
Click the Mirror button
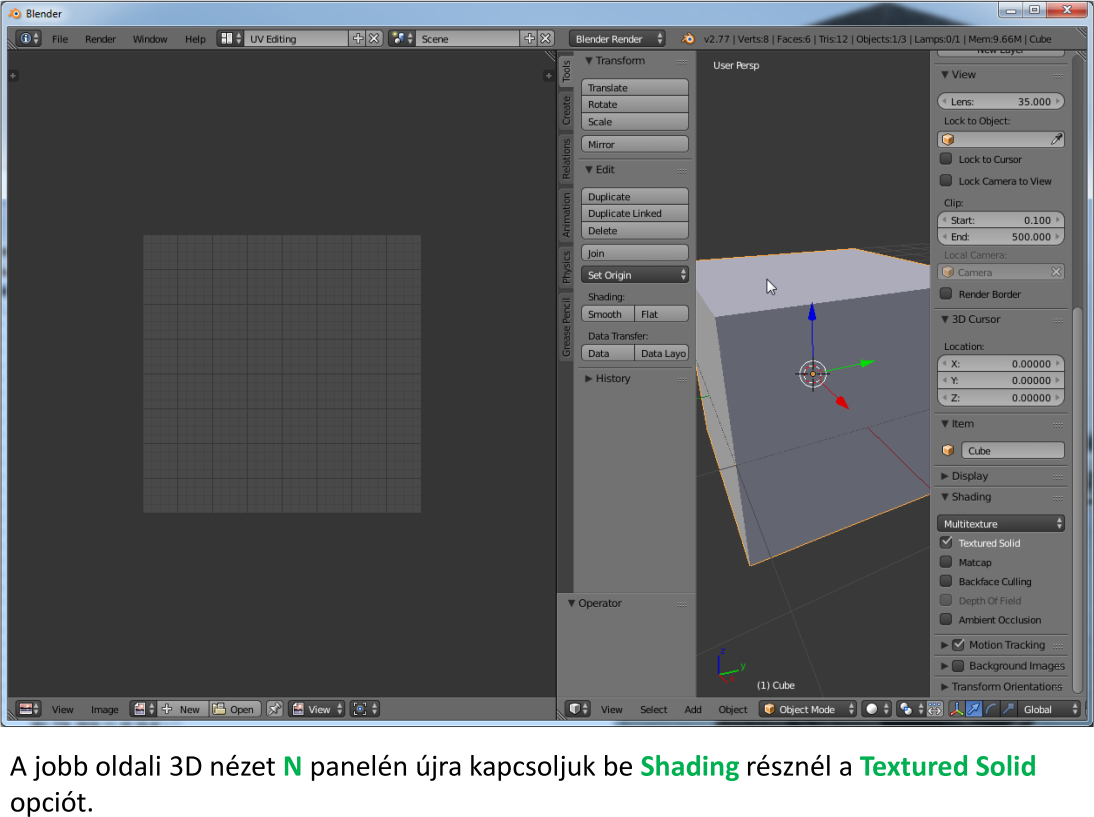635,144
